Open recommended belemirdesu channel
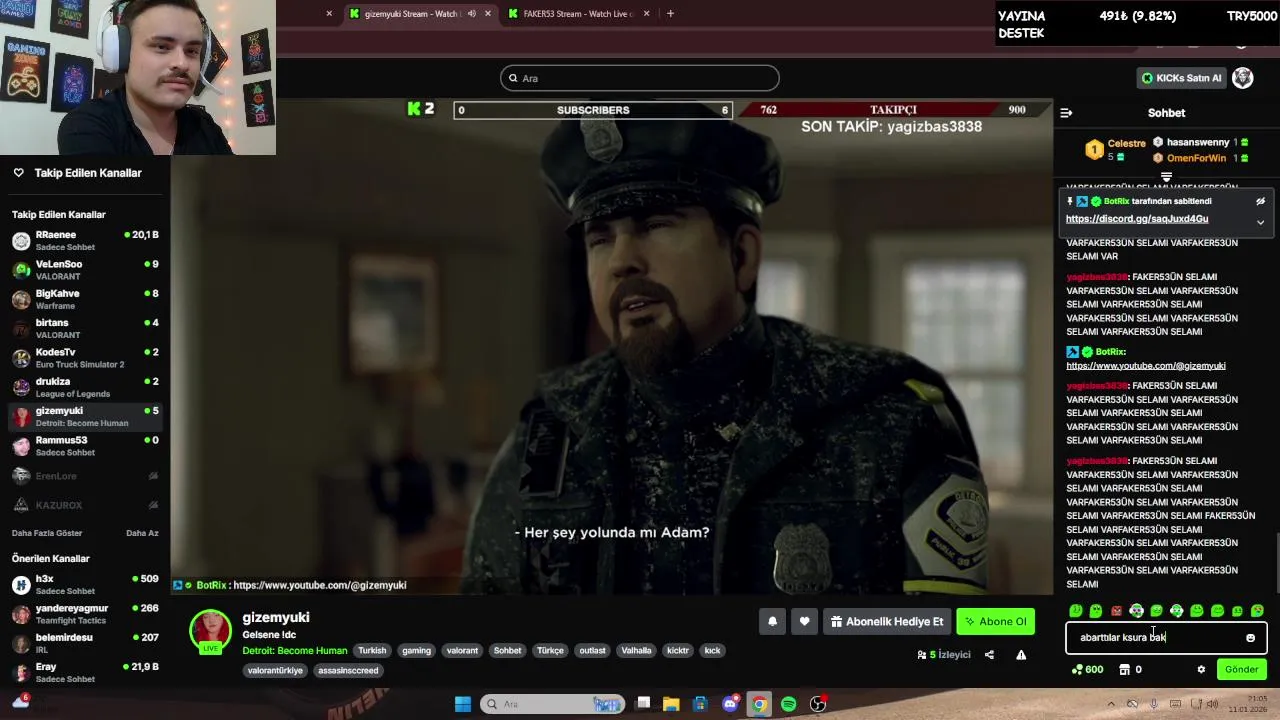 (85, 643)
